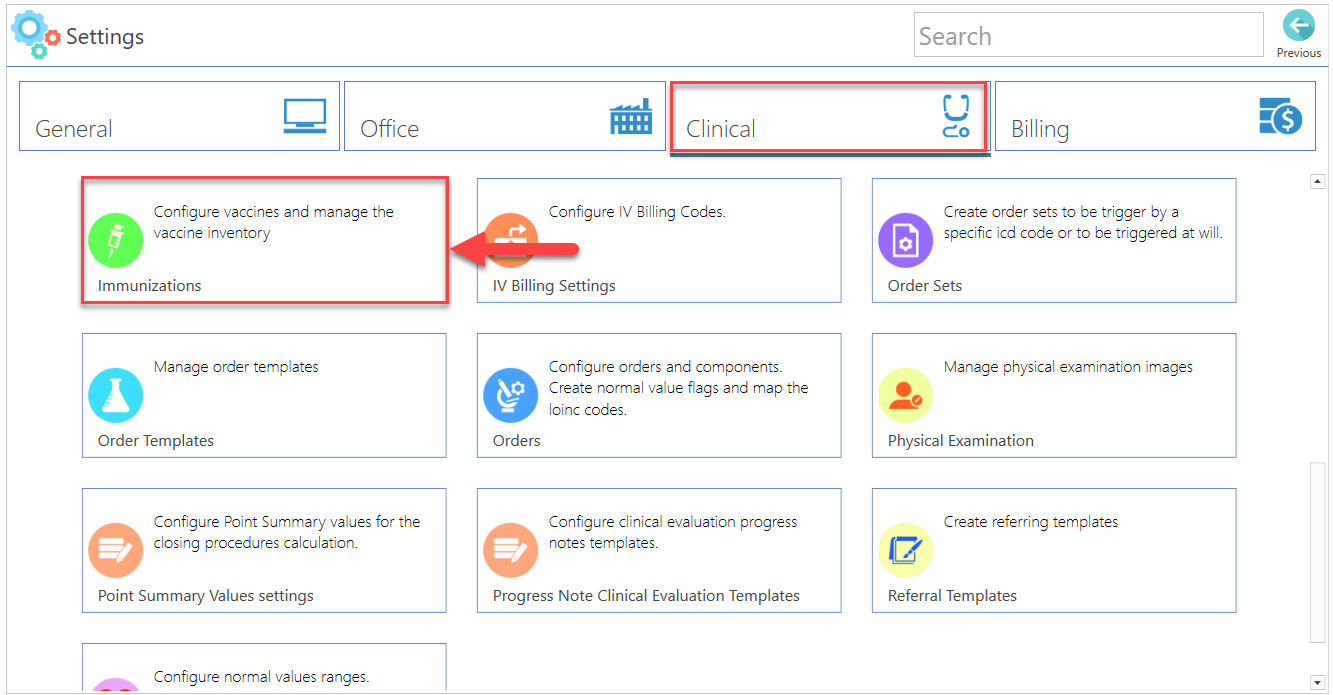
Task: Open the Configure normal values ranges tile
Action: tap(264, 668)
